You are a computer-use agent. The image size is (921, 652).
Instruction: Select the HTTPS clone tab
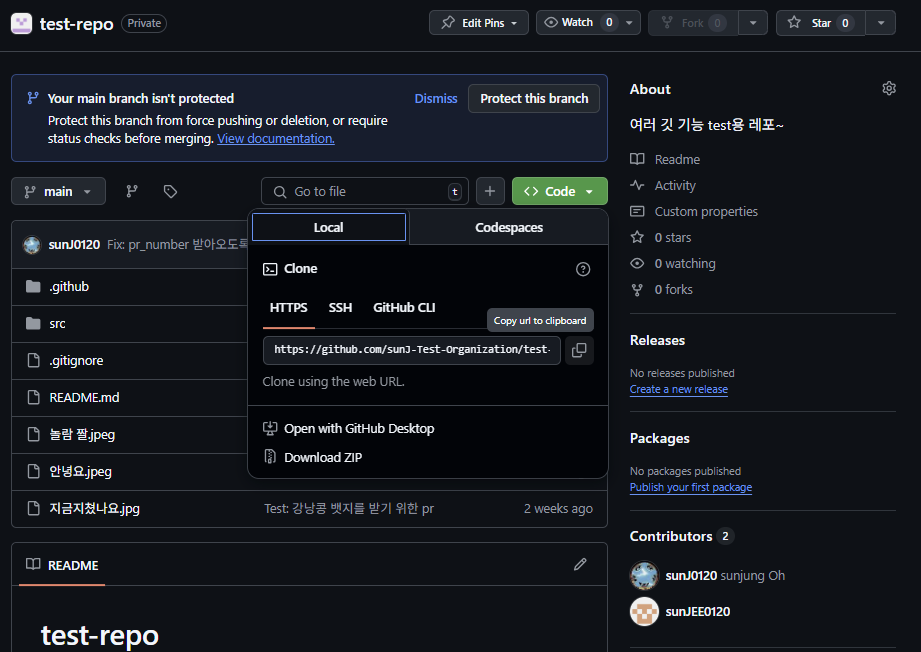(x=288, y=308)
